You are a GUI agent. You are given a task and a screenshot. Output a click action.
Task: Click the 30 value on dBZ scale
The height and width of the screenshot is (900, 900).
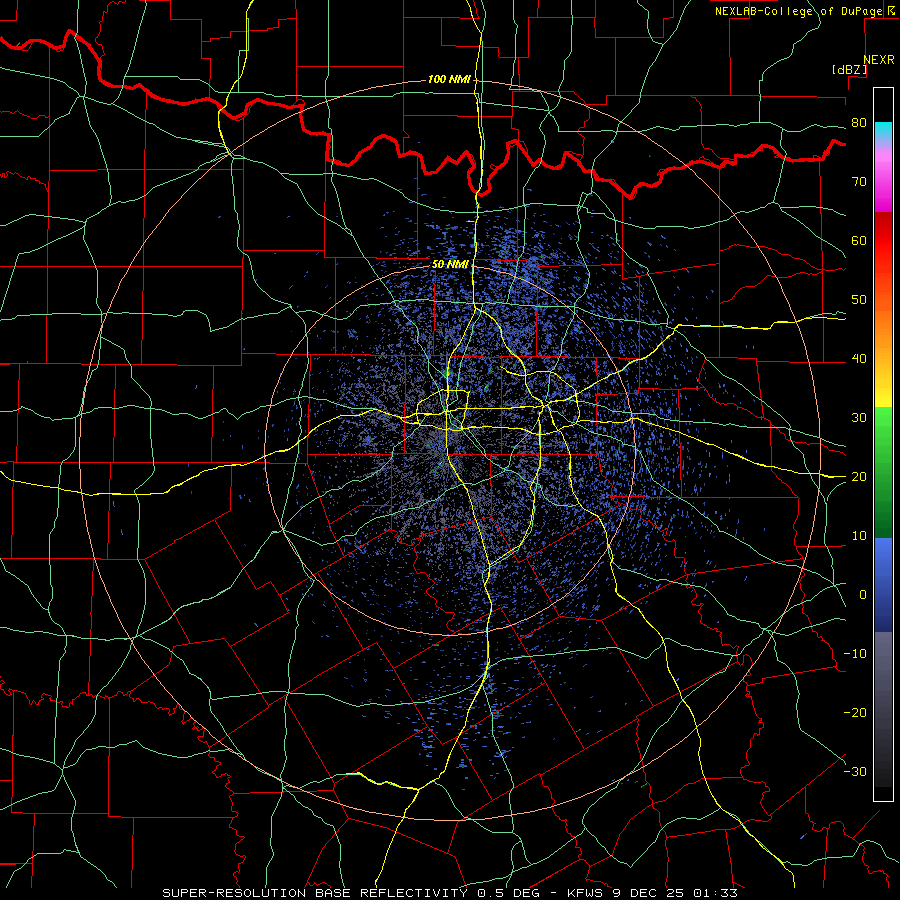859,418
